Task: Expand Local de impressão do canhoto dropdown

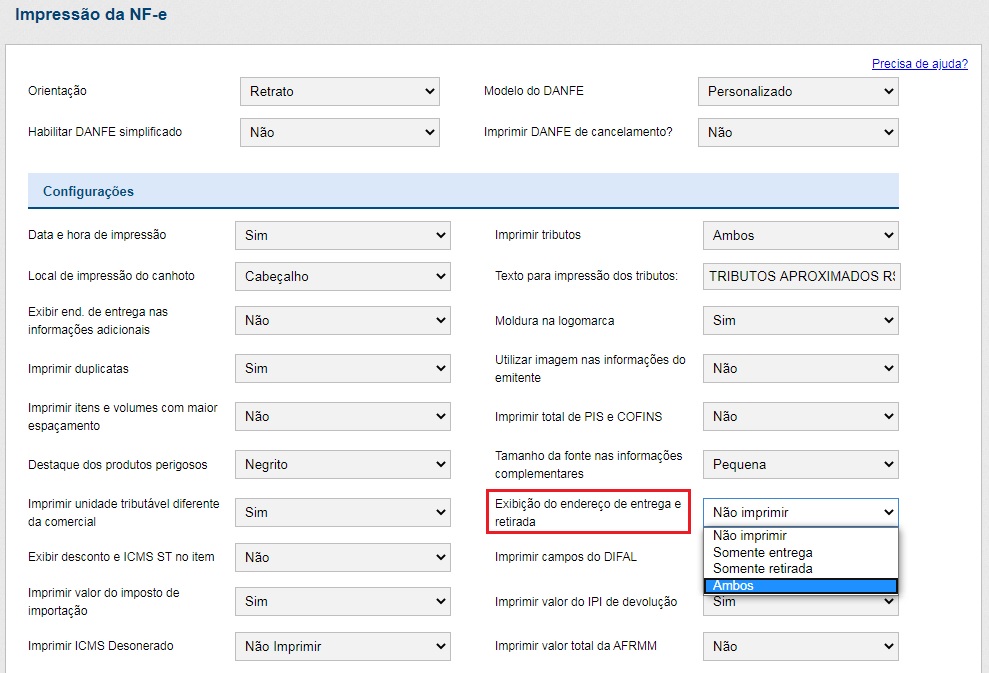Action: pyautogui.click(x=342, y=276)
